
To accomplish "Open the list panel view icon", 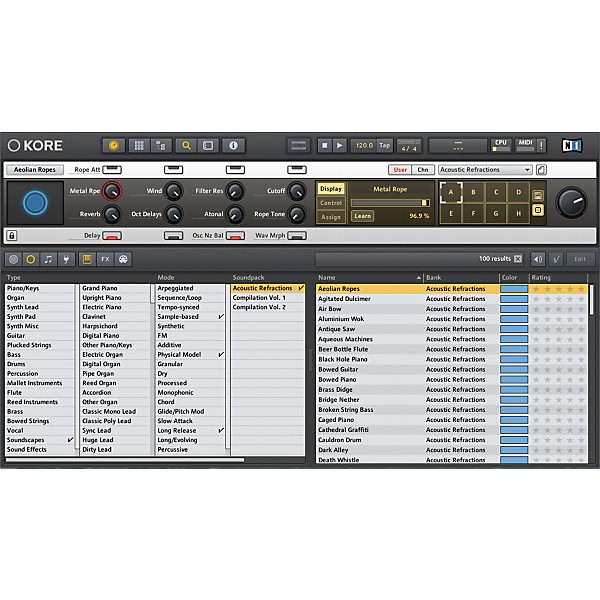I will coord(208,146).
